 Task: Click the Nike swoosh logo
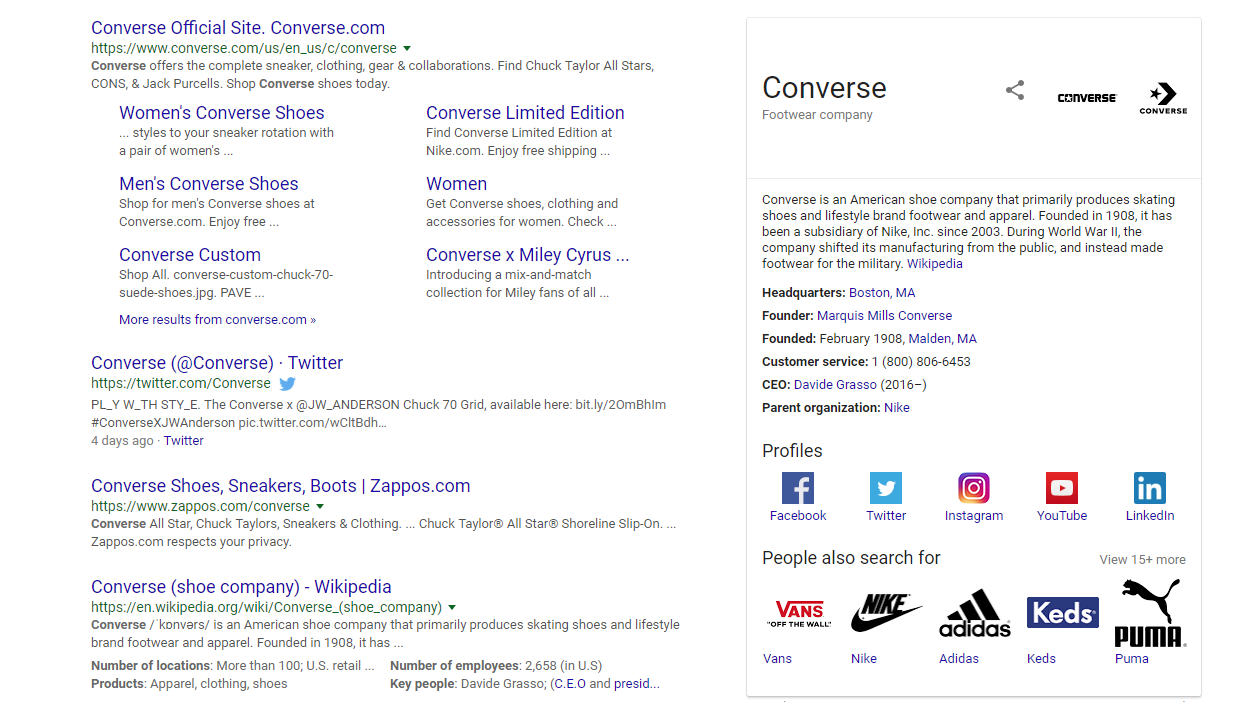(887, 613)
